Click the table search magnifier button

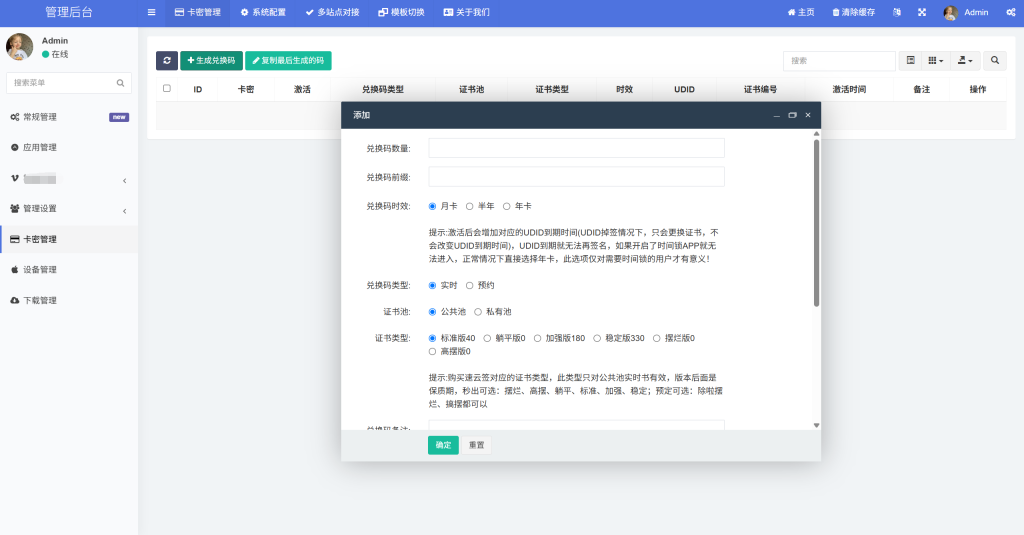point(994,61)
